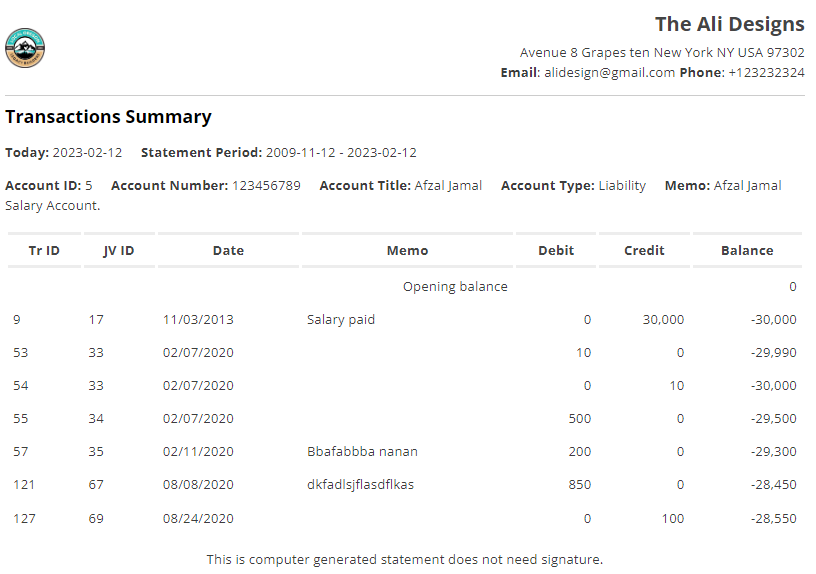Click the JV ID column header

tap(119, 251)
